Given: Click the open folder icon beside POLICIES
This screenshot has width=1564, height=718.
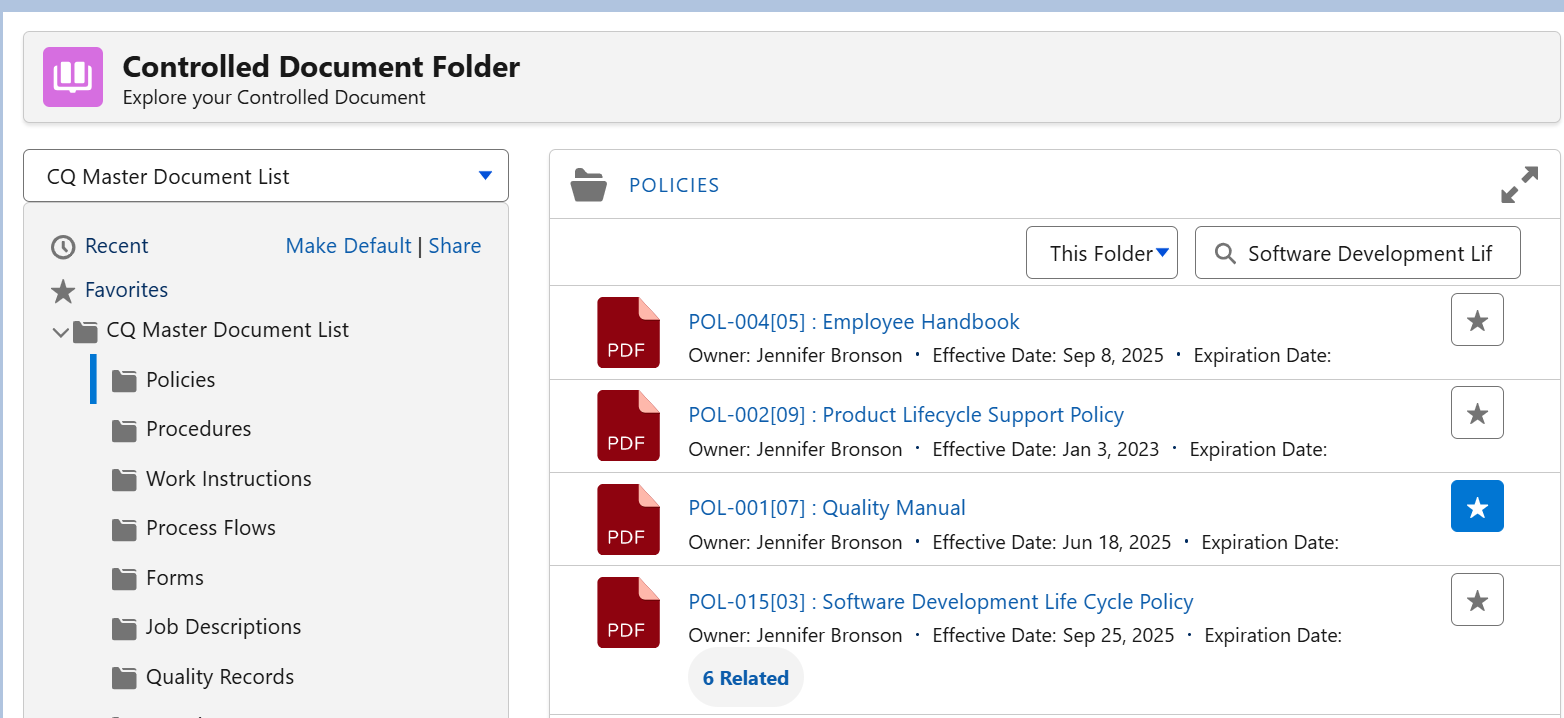Looking at the screenshot, I should [x=589, y=185].
